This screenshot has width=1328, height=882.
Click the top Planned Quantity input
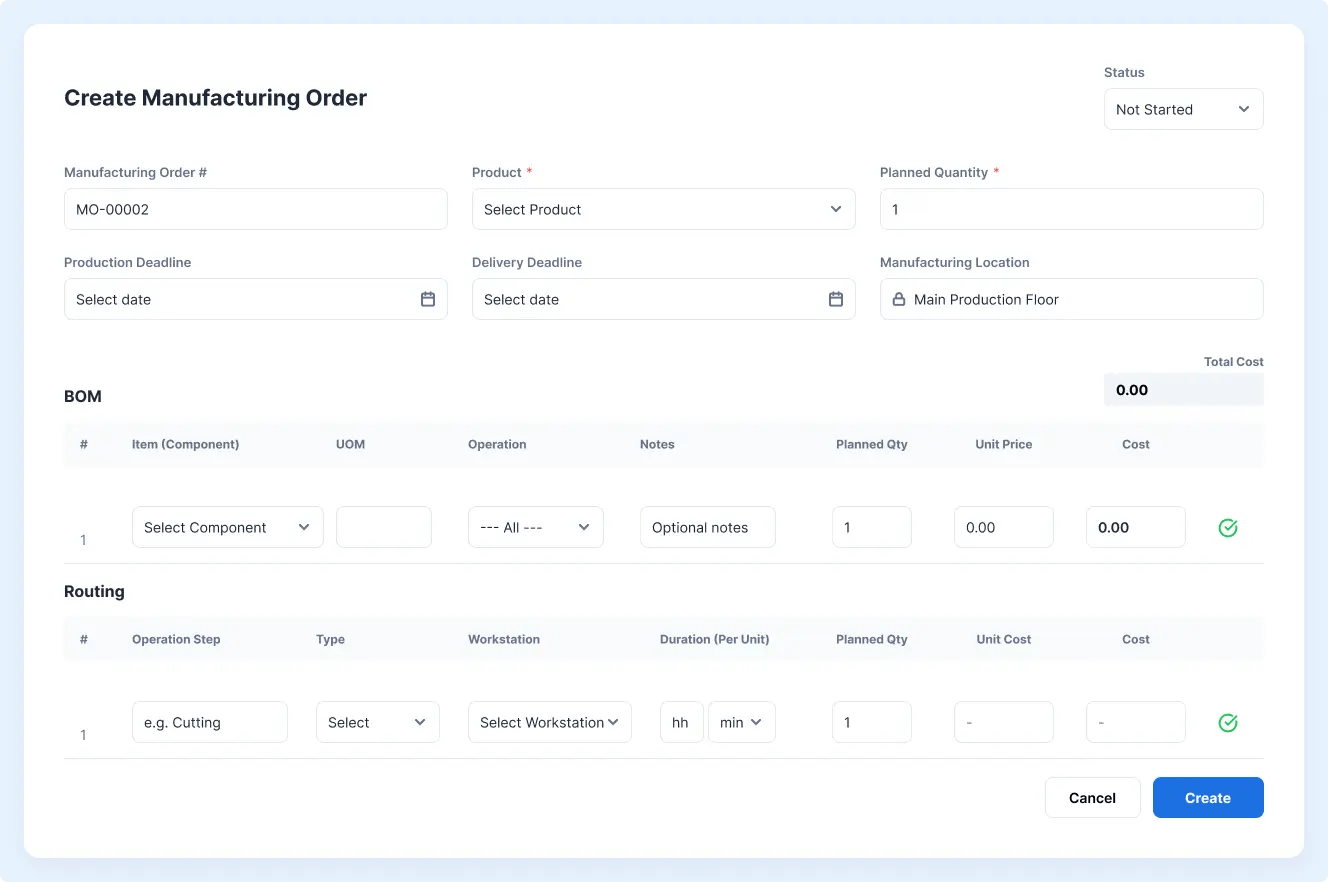[1072, 209]
